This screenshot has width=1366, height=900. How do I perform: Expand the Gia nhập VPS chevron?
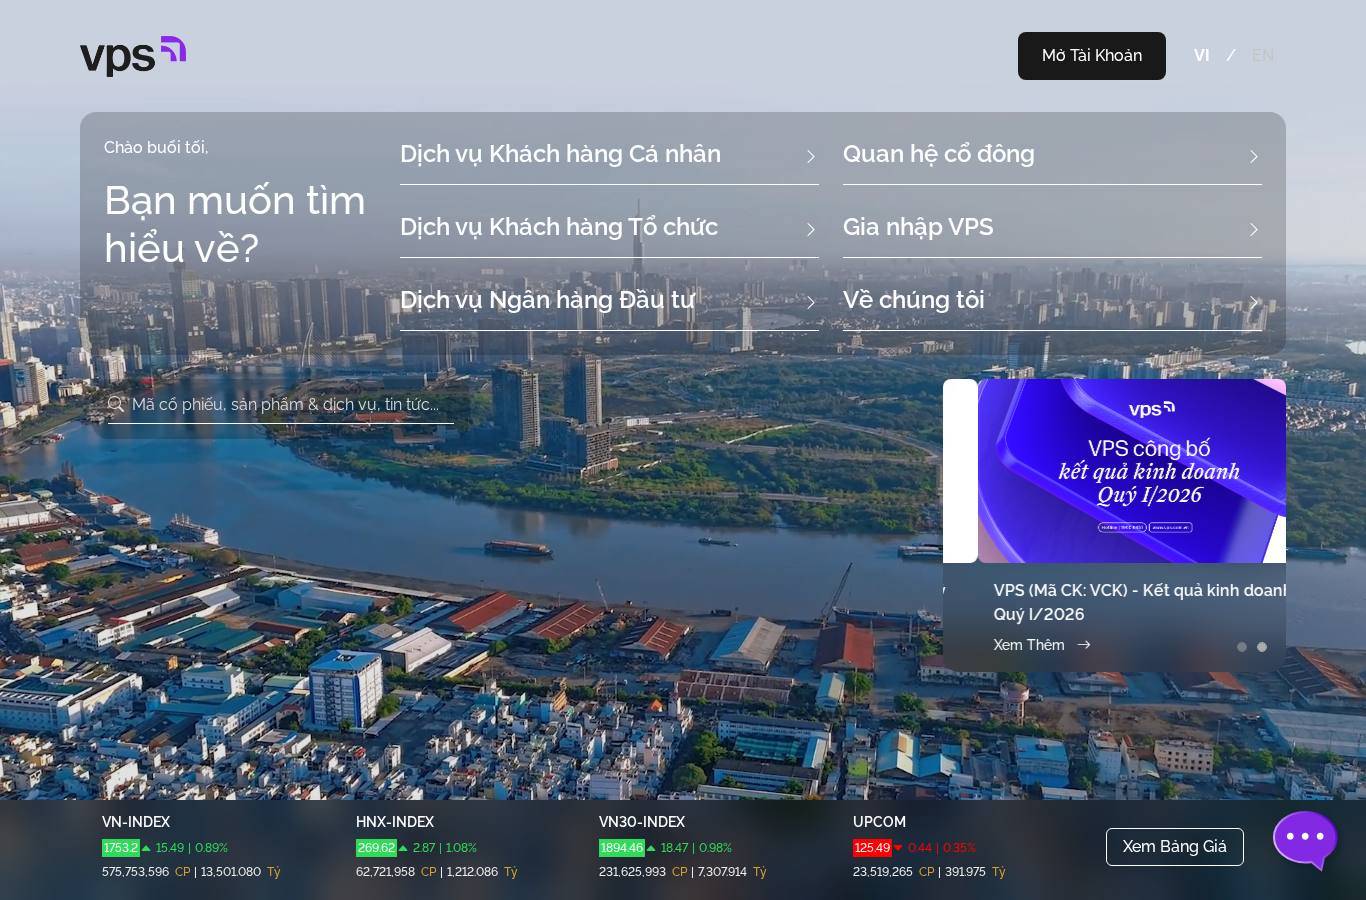(x=1254, y=229)
